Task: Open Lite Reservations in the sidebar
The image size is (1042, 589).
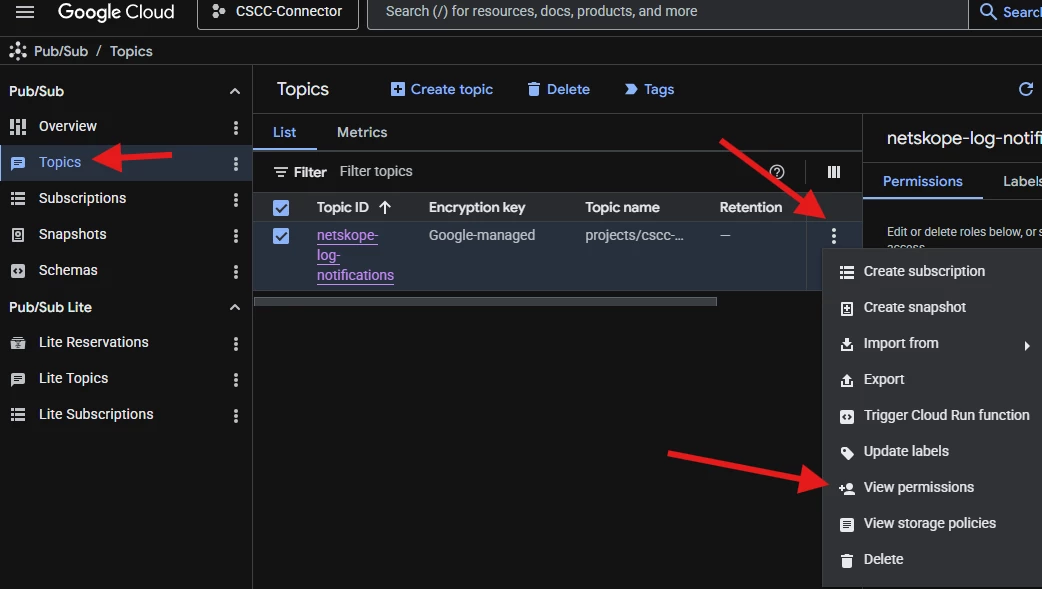Action: pyautogui.click(x=94, y=342)
